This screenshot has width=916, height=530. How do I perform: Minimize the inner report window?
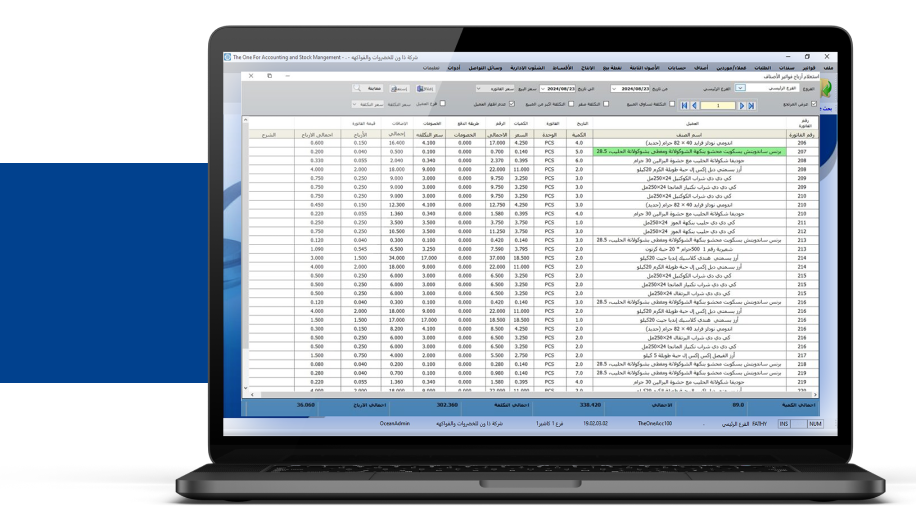(x=287, y=76)
